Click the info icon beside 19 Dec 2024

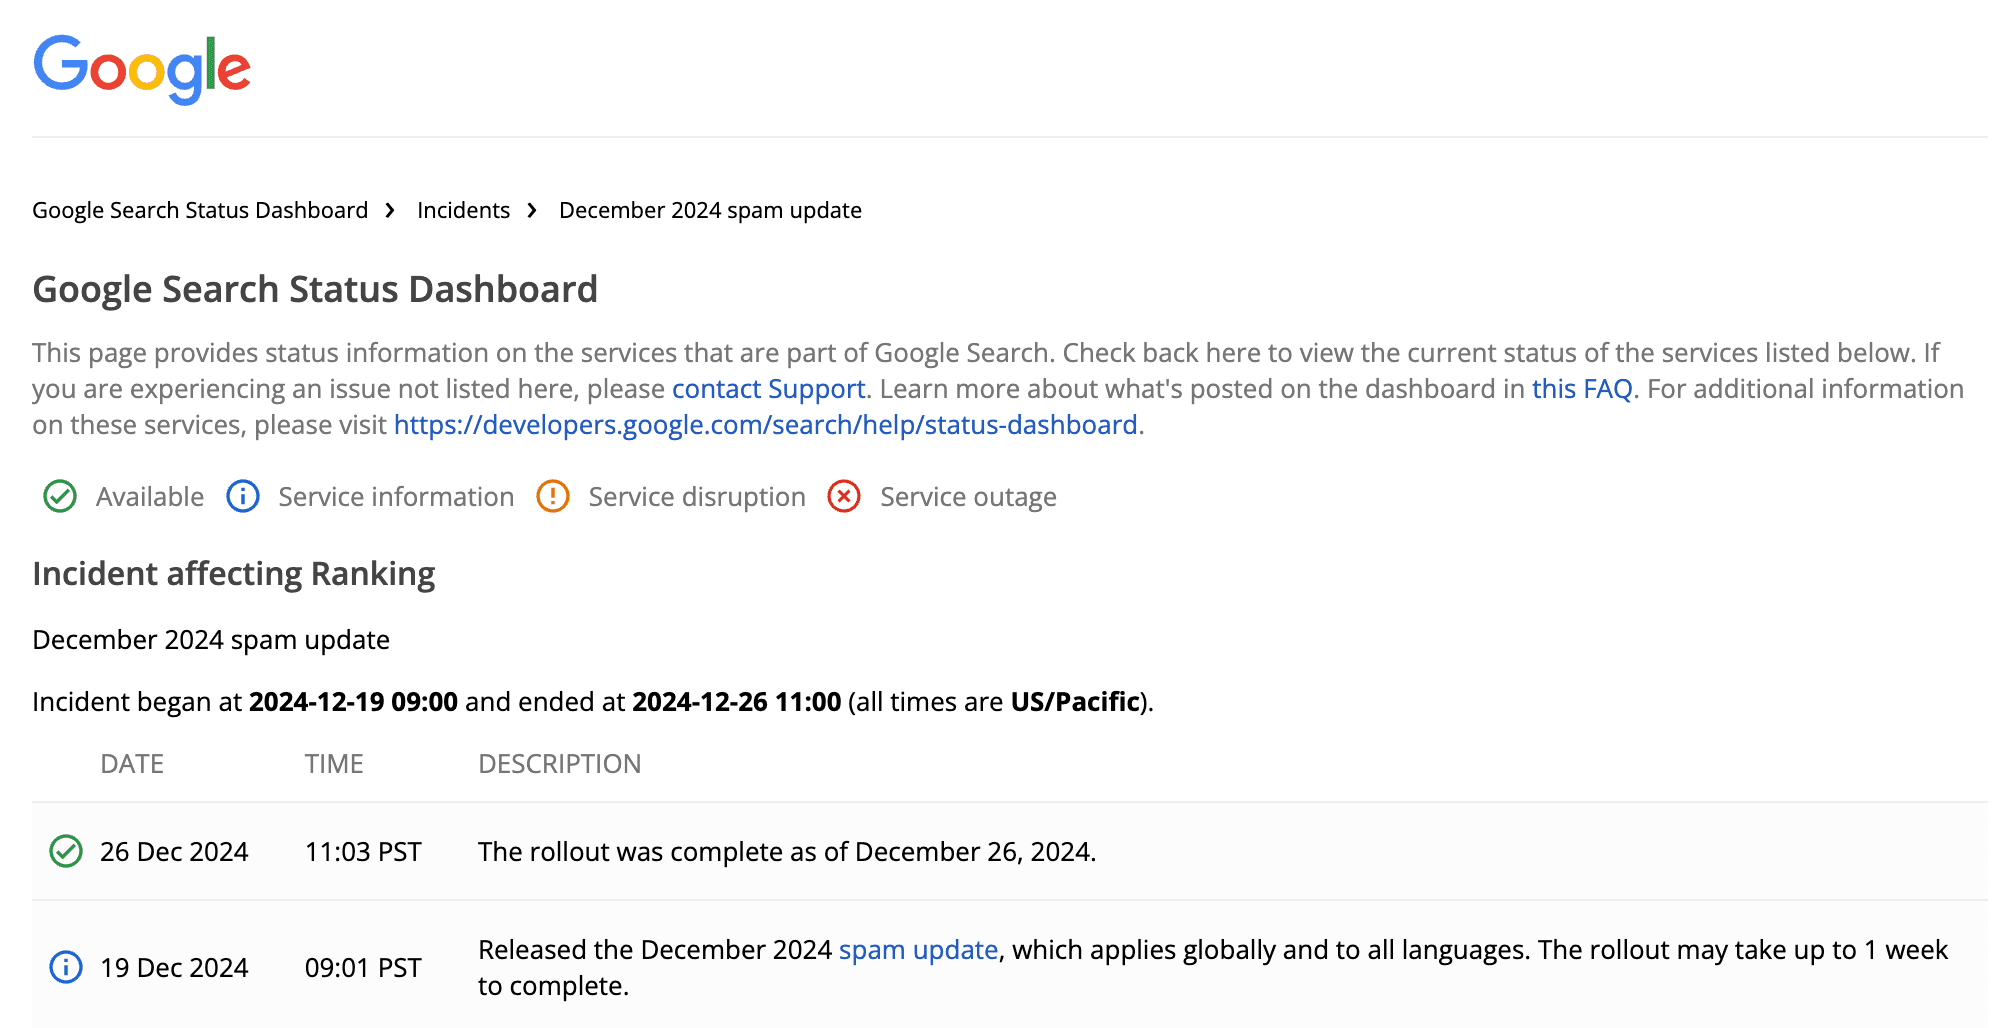coord(66,967)
